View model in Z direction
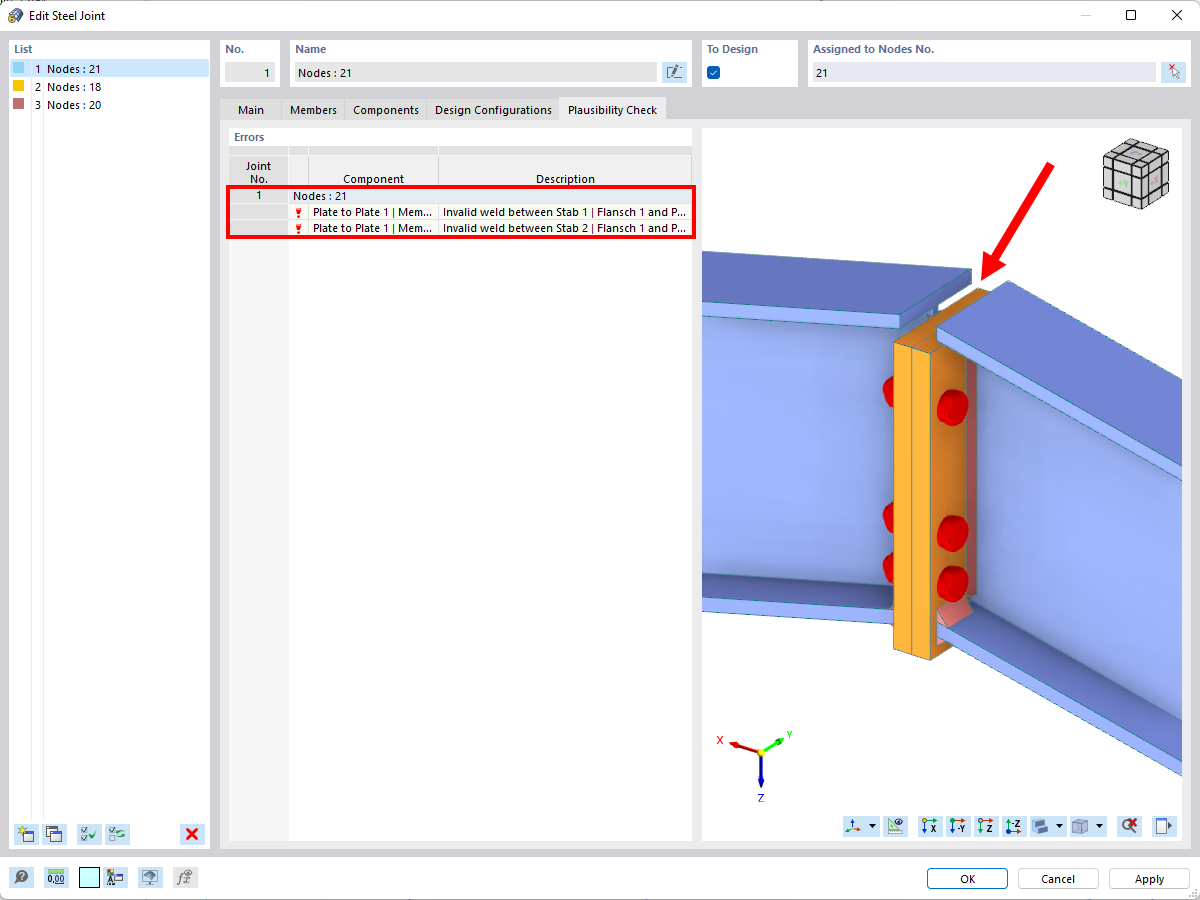The height and width of the screenshot is (900, 1200). click(x=986, y=826)
